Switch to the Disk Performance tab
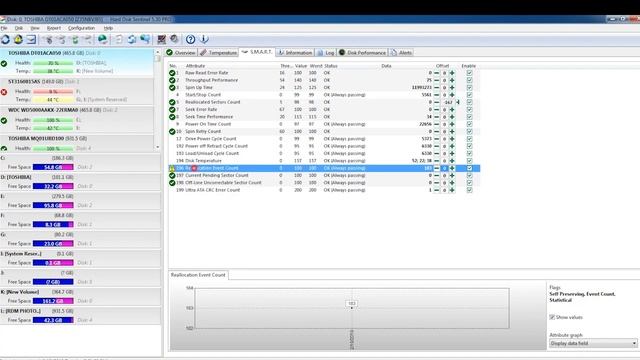 pyautogui.click(x=362, y=53)
